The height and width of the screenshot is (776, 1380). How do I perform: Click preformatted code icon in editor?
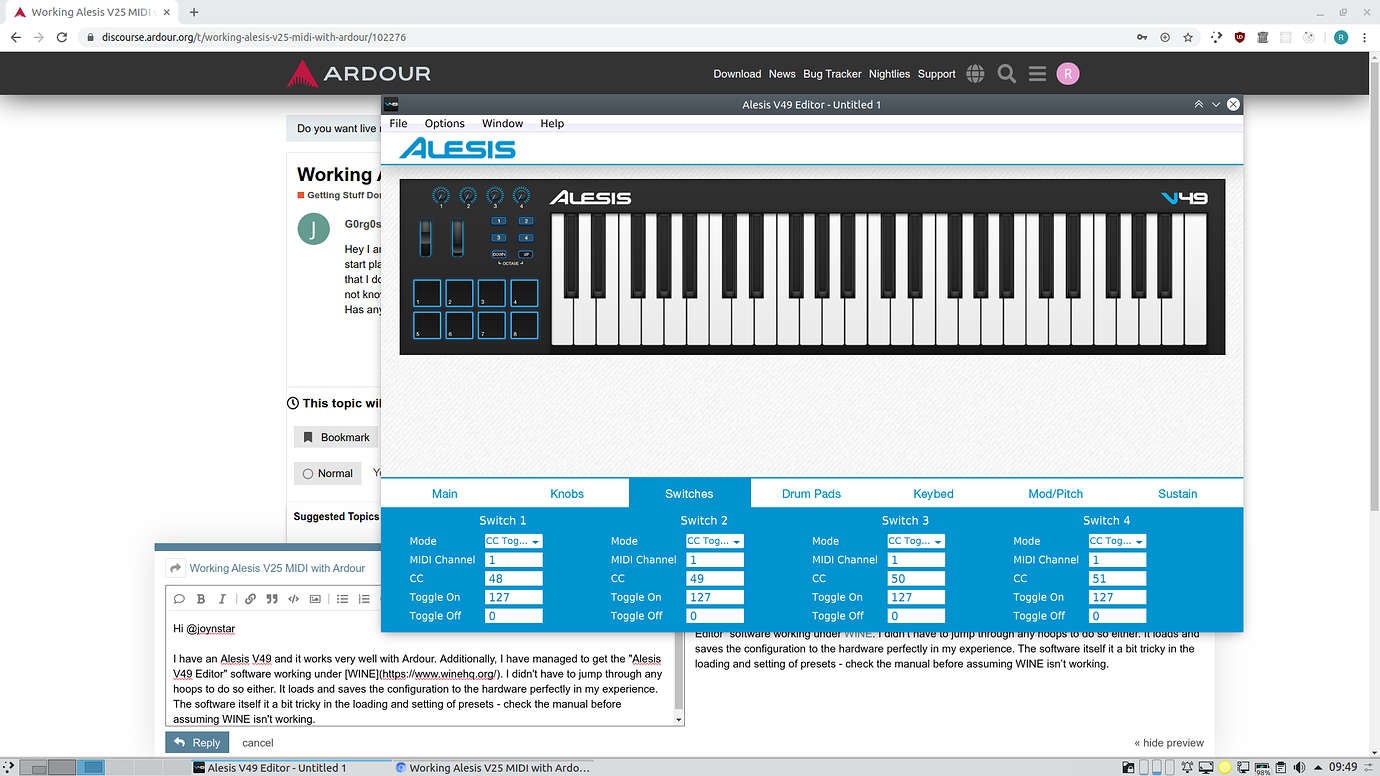click(293, 599)
